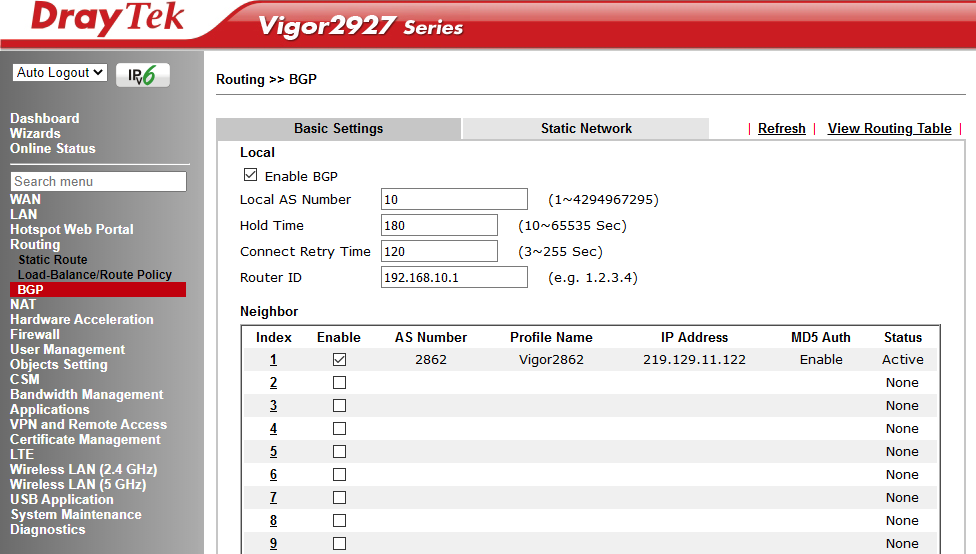The height and width of the screenshot is (554, 976).
Task: Expand the Firewall menu
Action: point(35,334)
